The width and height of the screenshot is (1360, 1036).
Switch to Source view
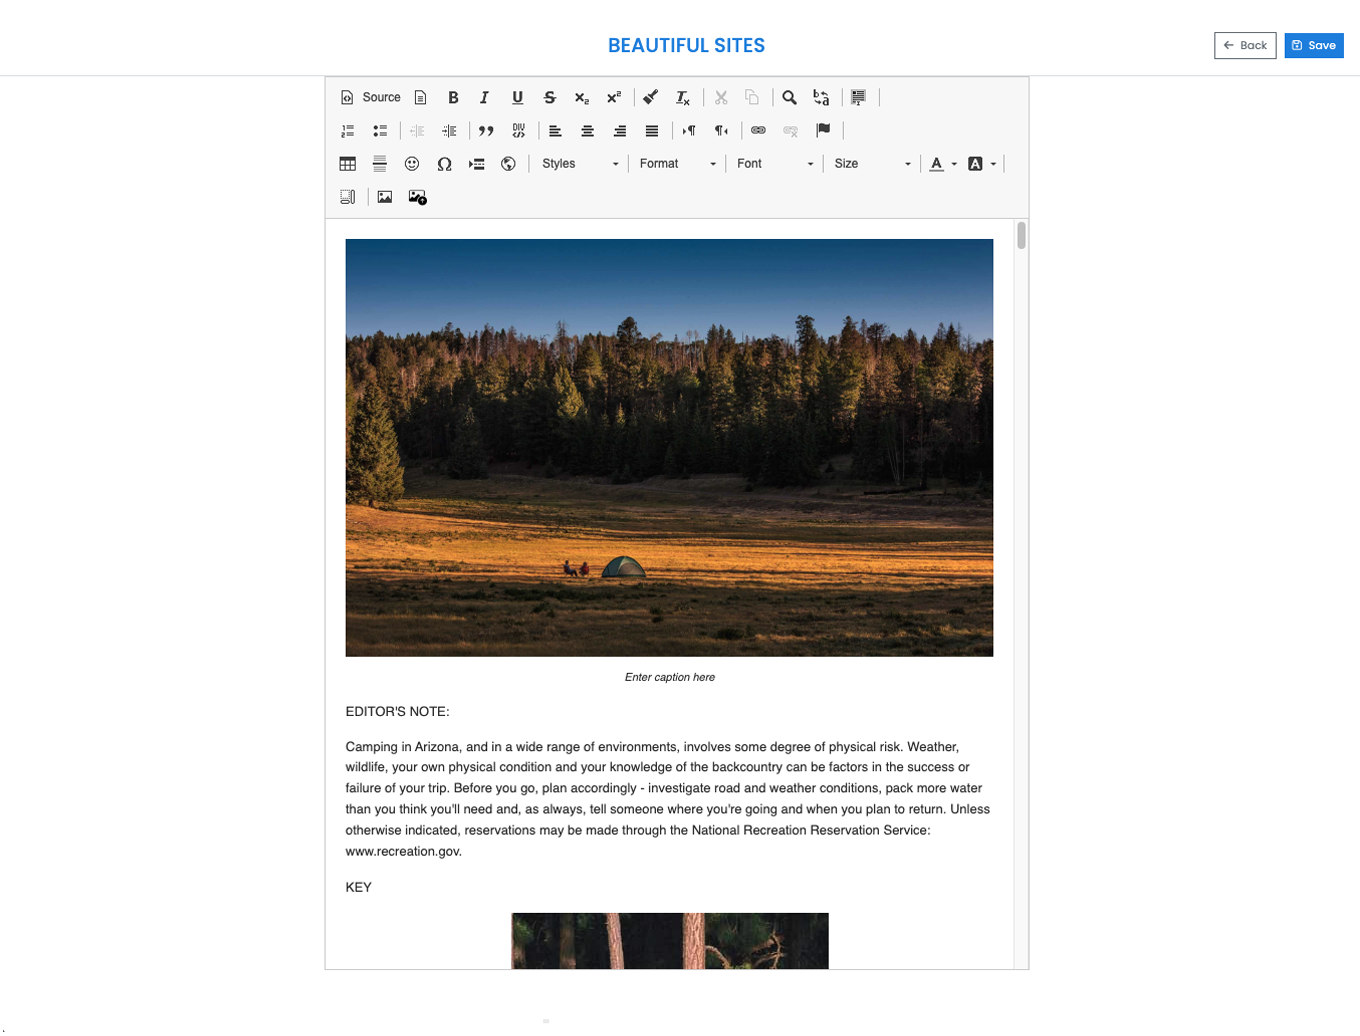pos(371,98)
